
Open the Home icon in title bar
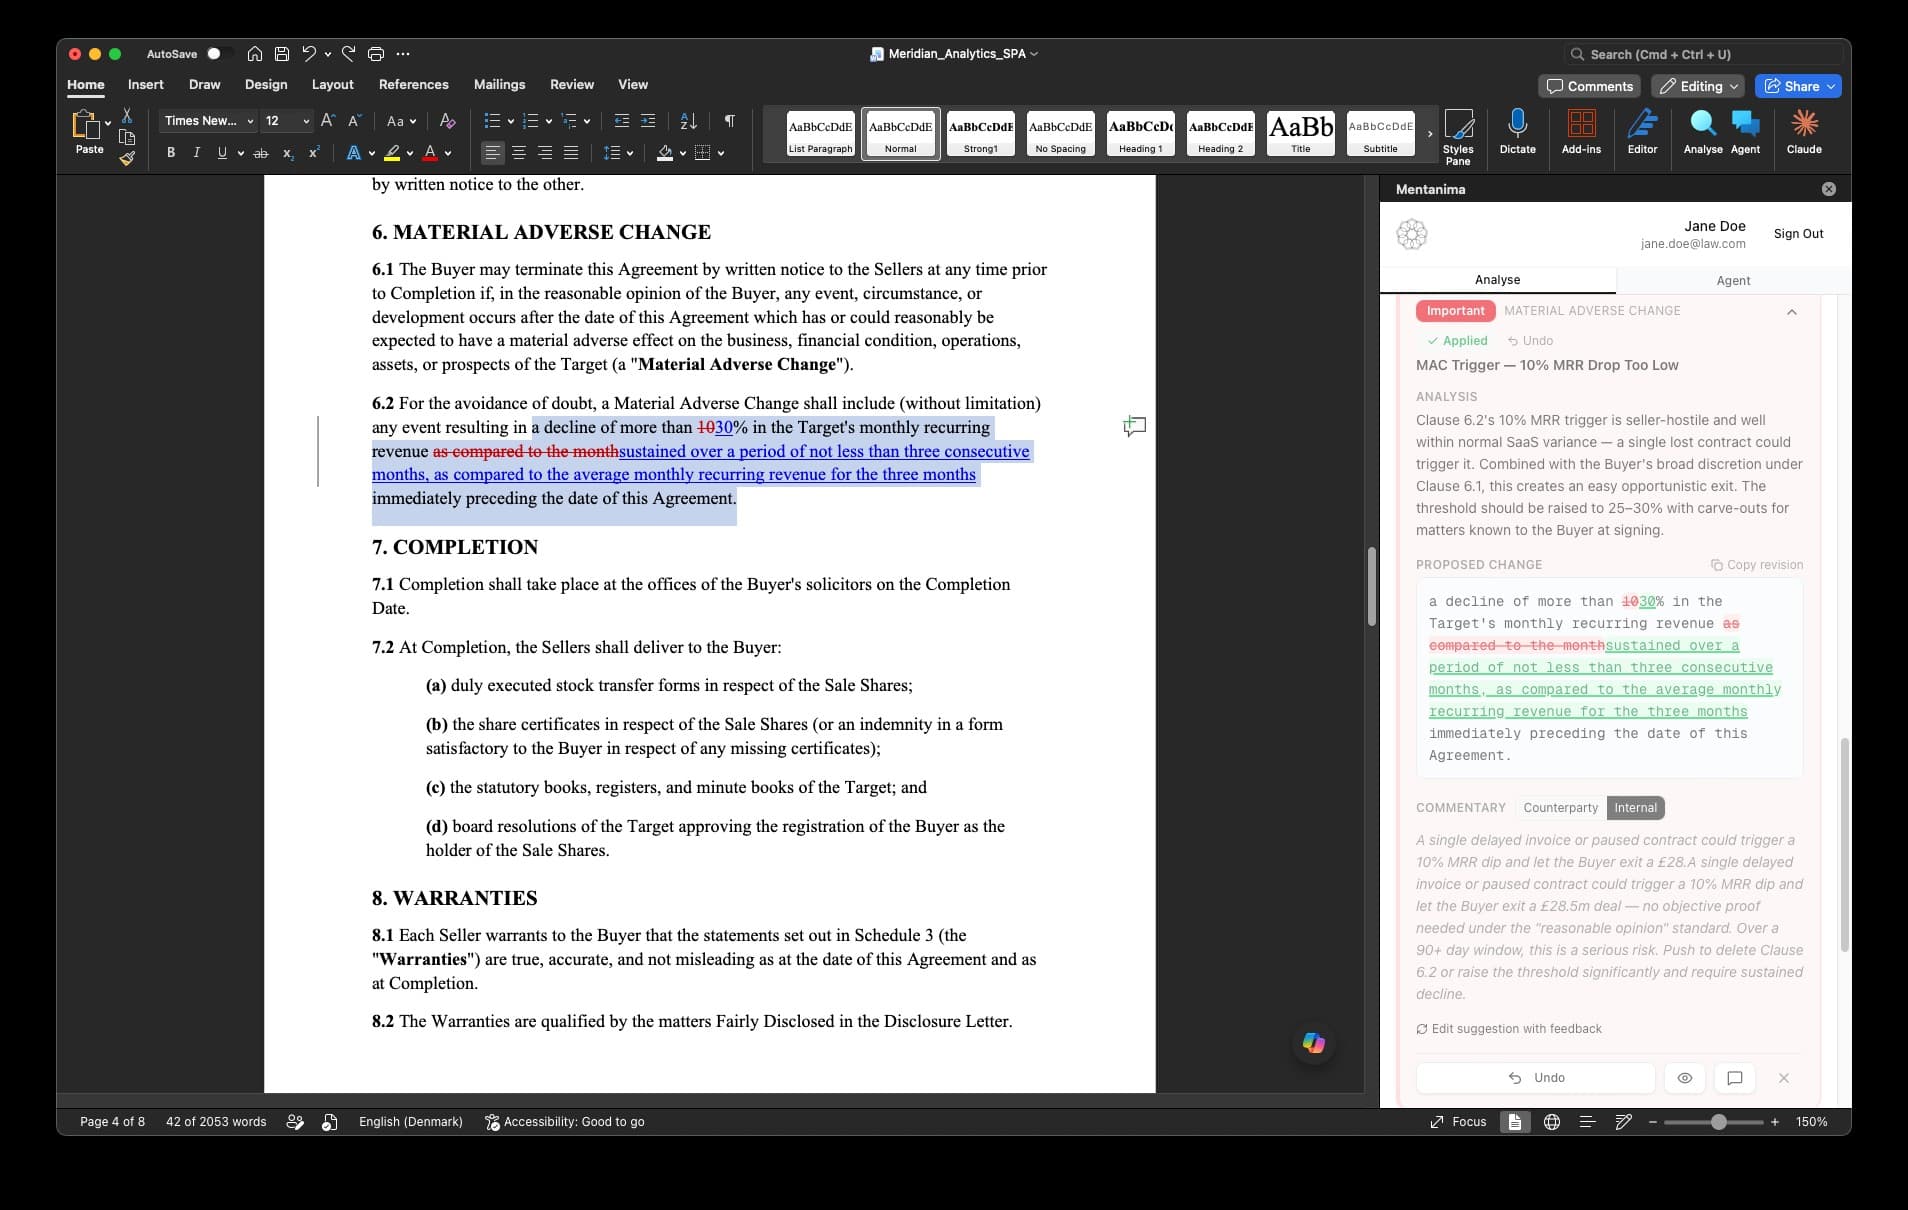255,54
